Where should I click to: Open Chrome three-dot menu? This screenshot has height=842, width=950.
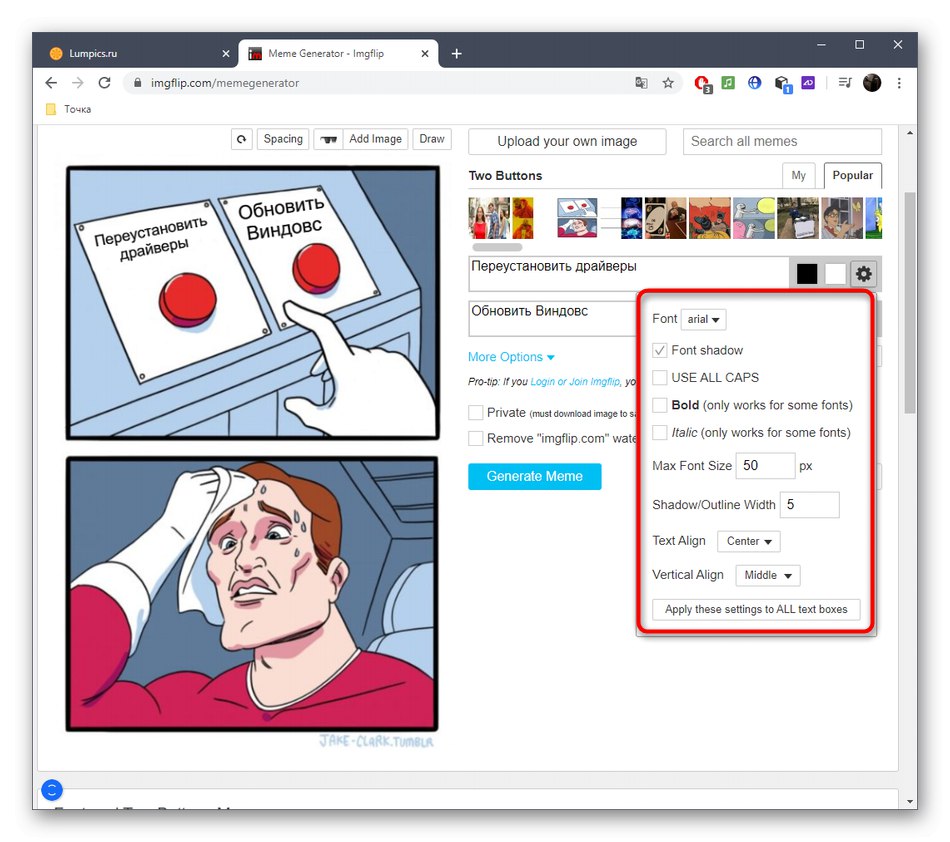899,83
